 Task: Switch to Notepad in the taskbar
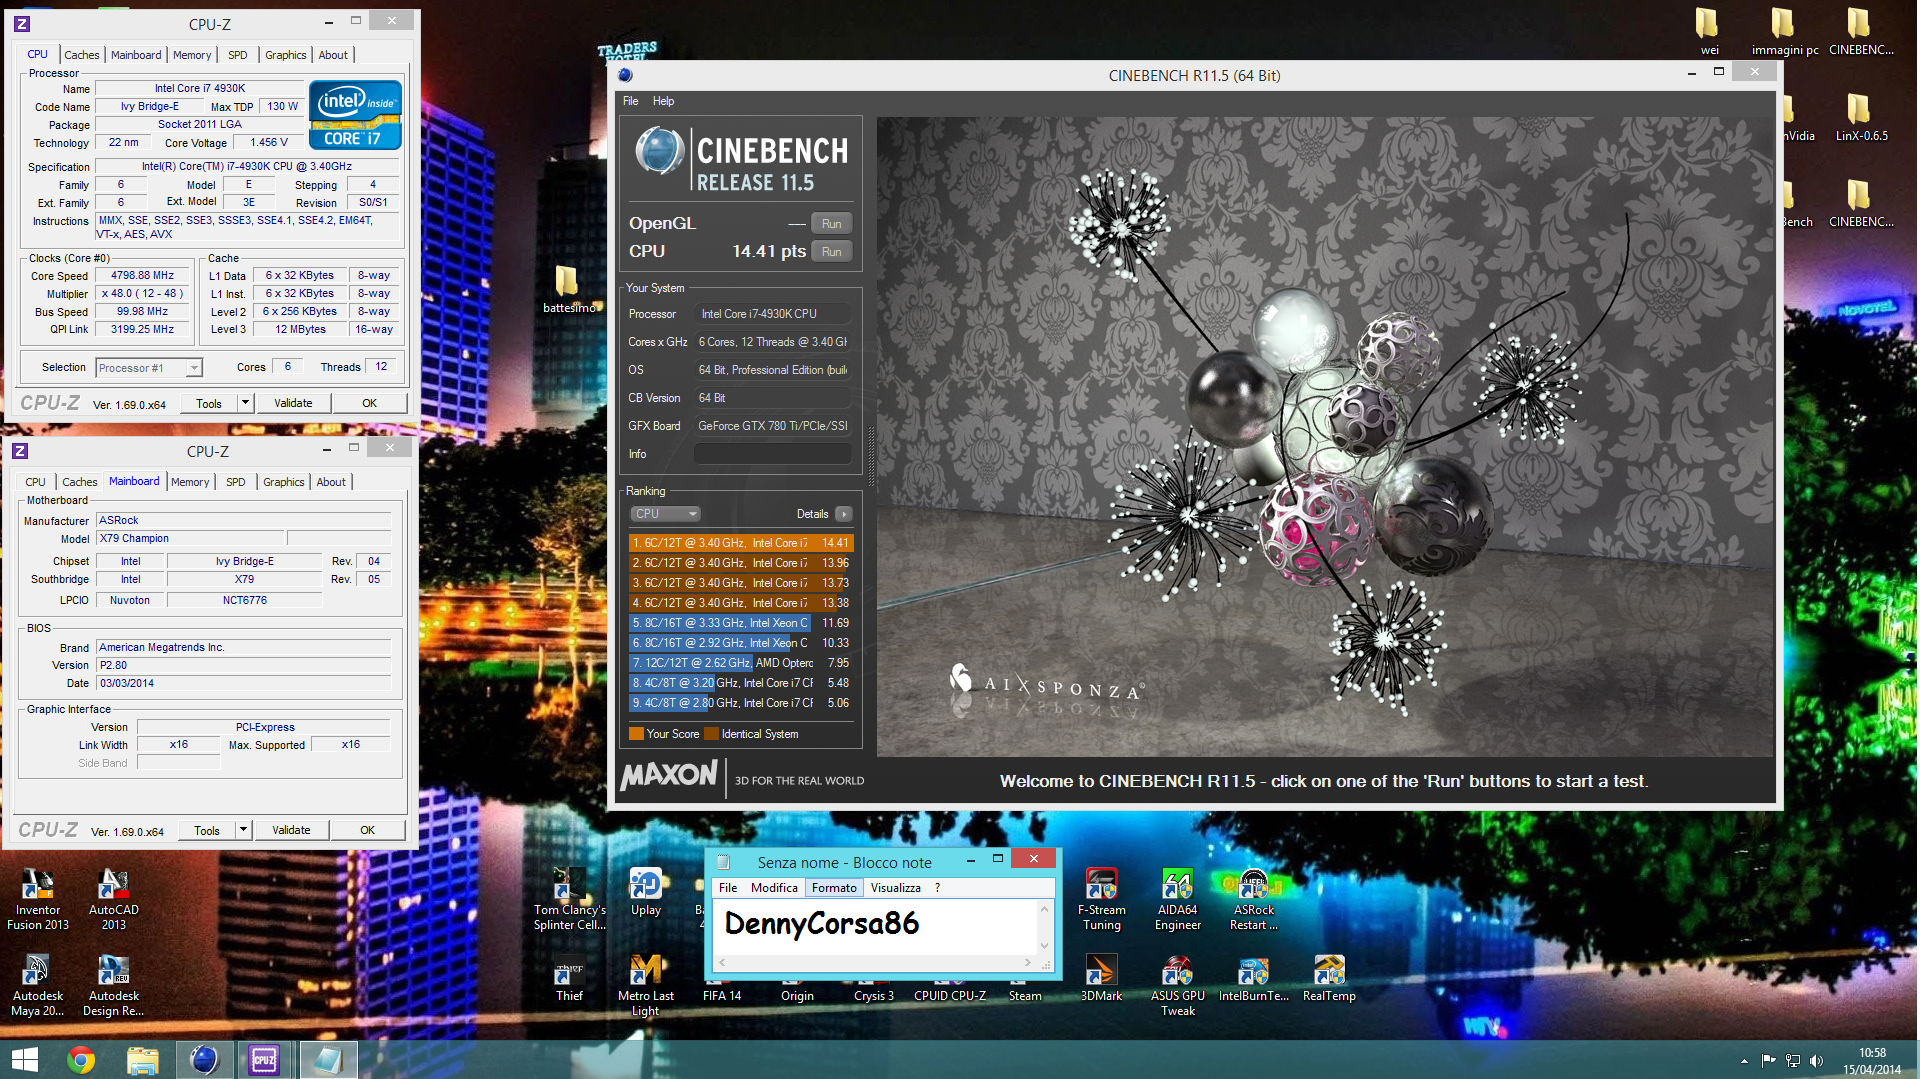click(327, 1059)
